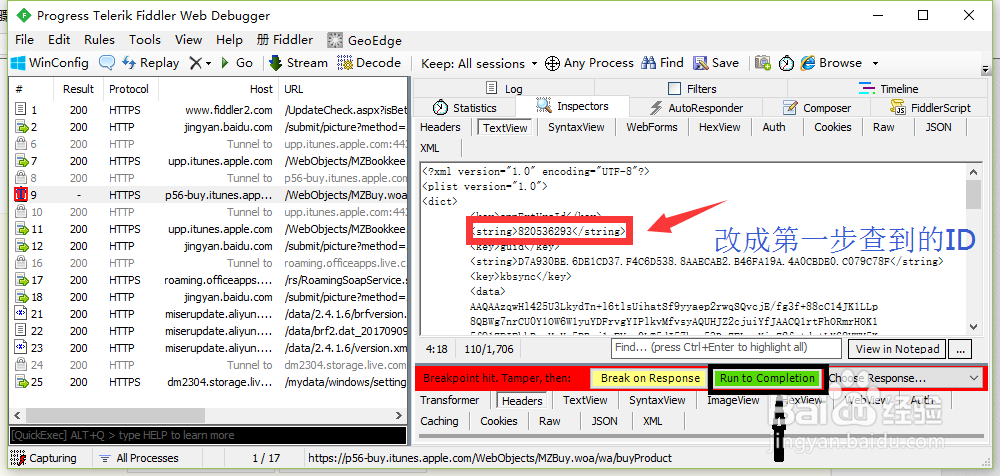Select session 9 p56-buy.itunes row
Screen dimensions: 1000x476
point(209,195)
